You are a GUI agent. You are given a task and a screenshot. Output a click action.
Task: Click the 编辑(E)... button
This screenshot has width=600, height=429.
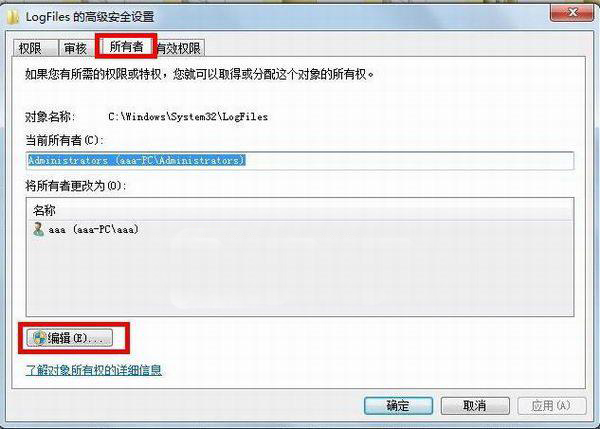pos(70,338)
